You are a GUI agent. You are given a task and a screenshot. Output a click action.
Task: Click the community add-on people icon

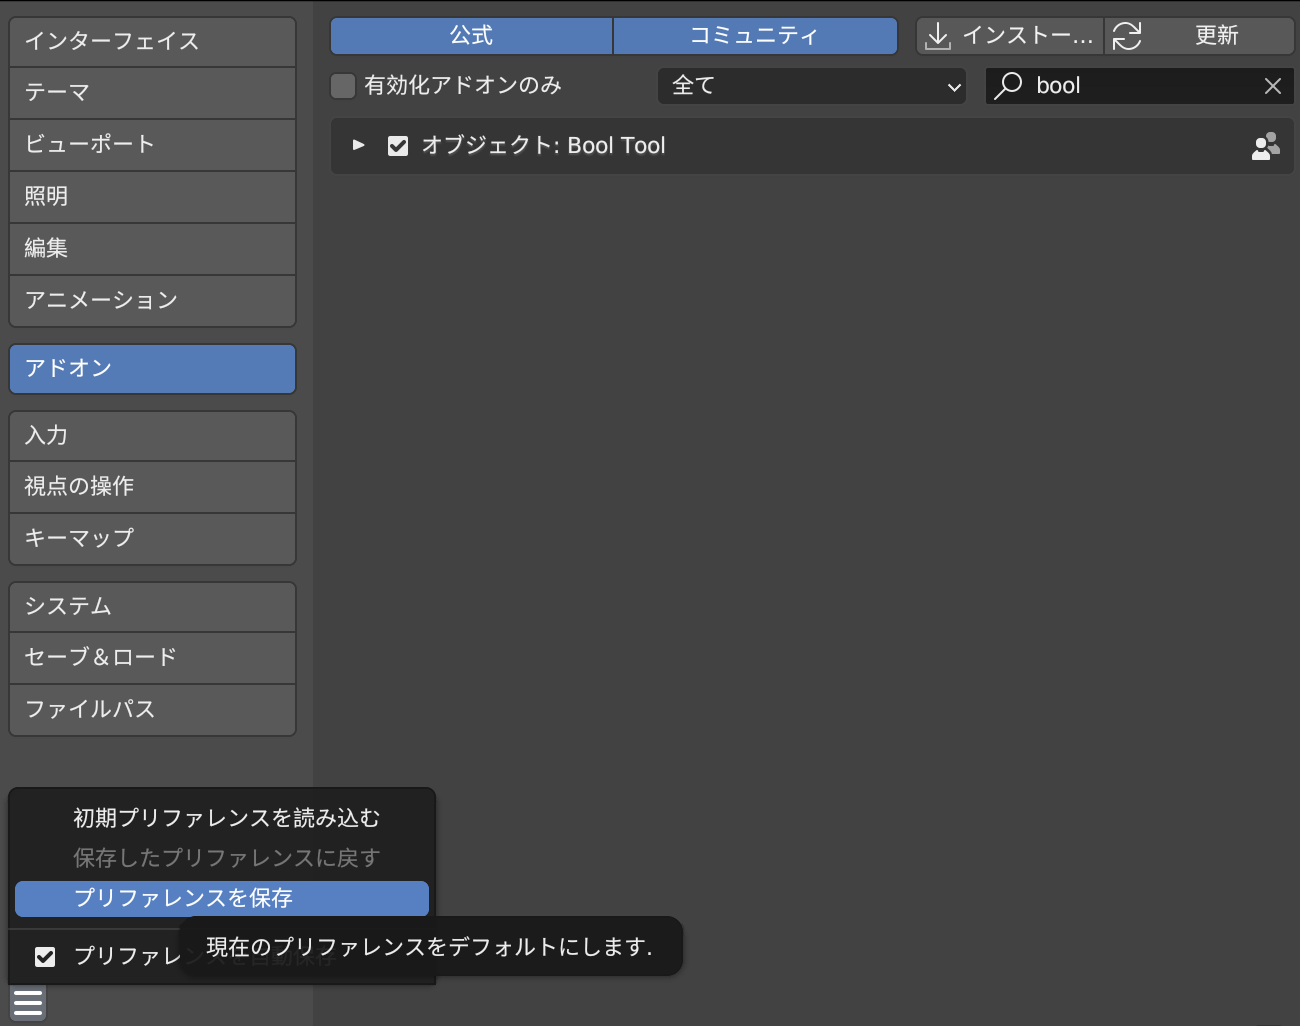[x=1265, y=146]
